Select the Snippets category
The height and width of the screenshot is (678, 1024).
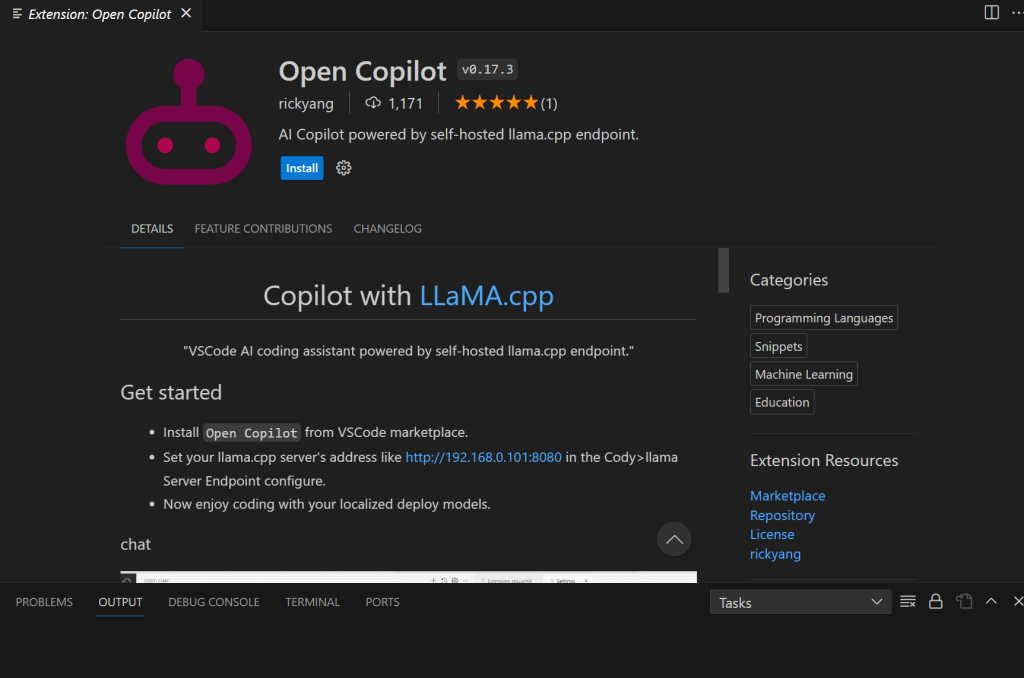(x=778, y=346)
